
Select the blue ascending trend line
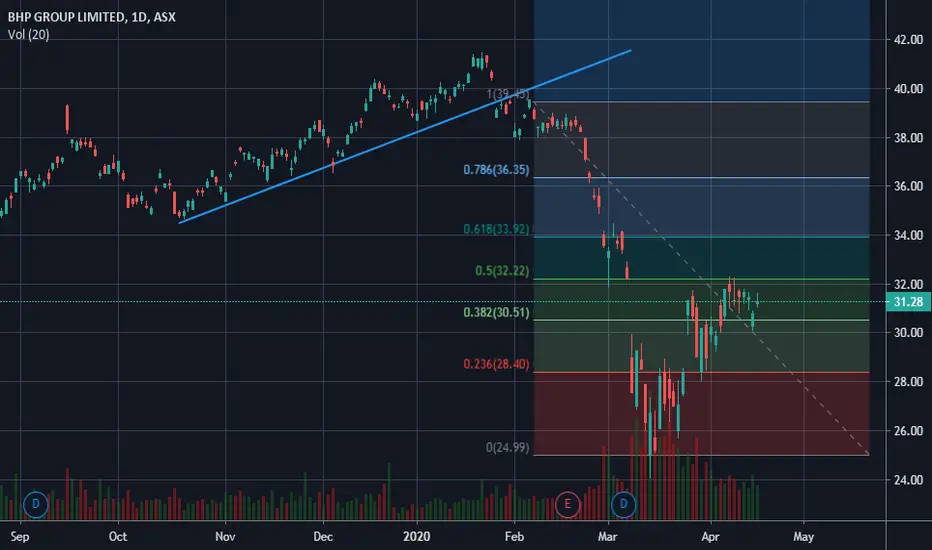click(404, 137)
